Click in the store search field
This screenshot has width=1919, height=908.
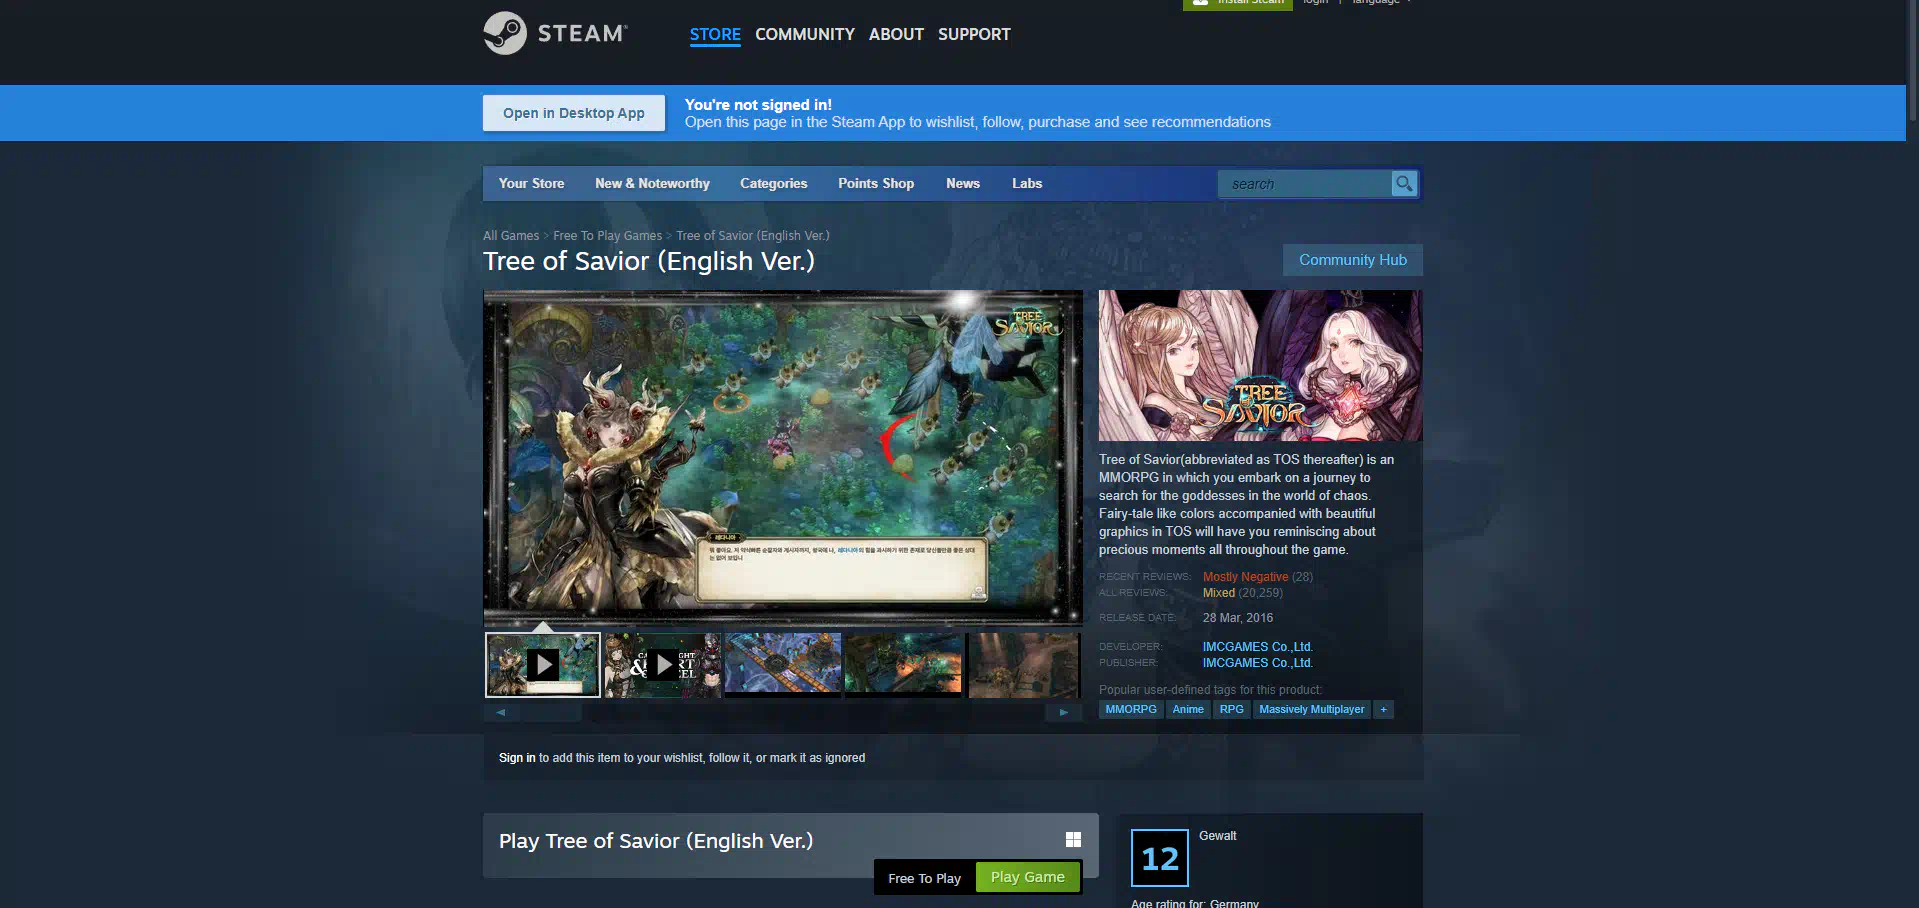pyautogui.click(x=1305, y=184)
